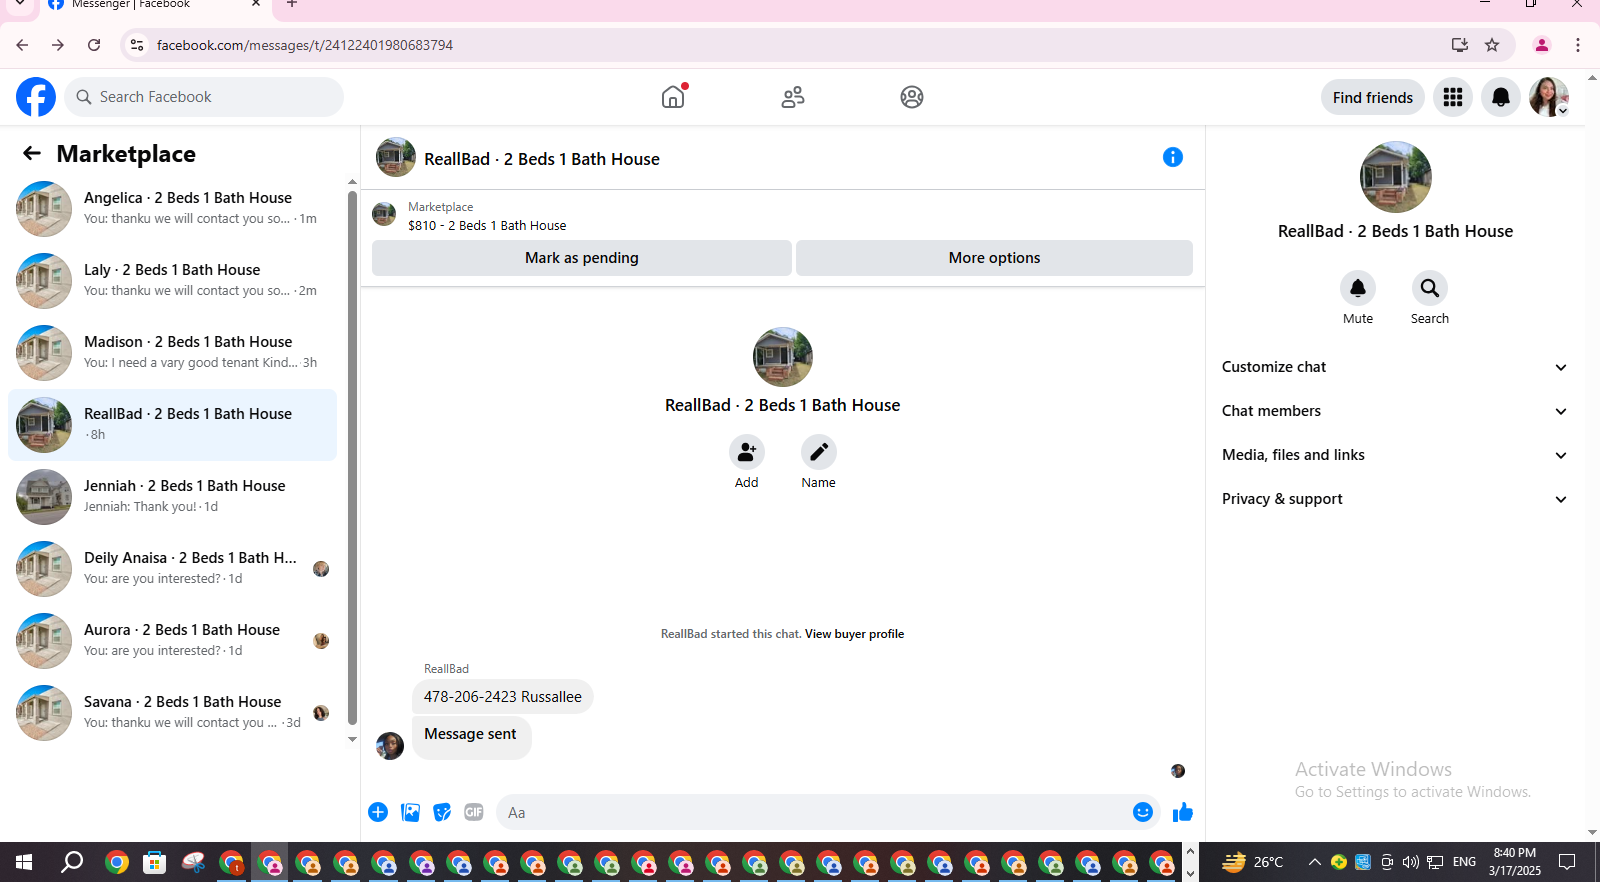Open Deily Anaisa's chat conversation
This screenshot has width=1600, height=882.
[172, 569]
